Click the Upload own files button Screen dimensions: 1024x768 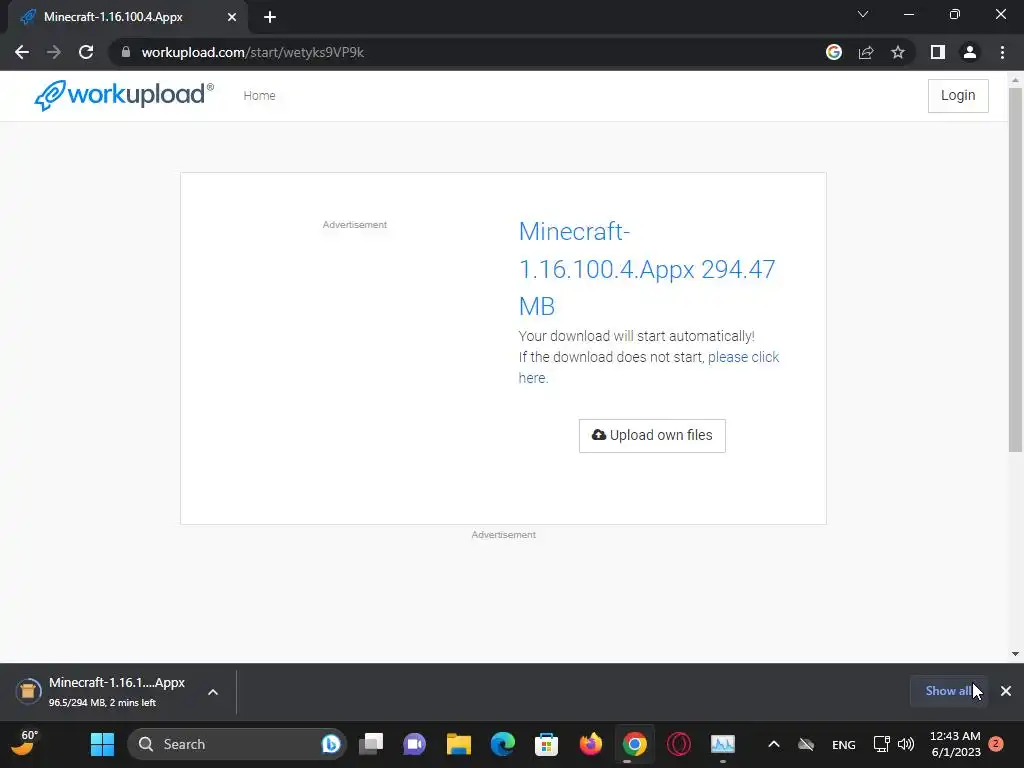(652, 436)
